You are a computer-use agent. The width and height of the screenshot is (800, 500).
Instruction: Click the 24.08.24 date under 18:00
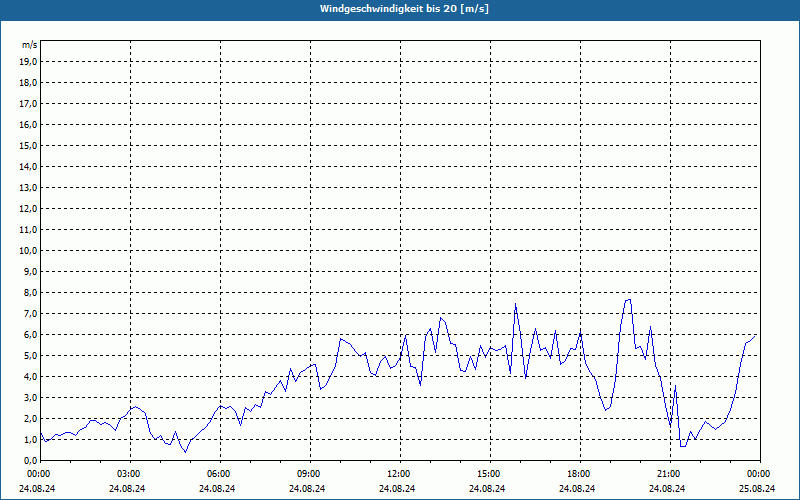click(577, 488)
